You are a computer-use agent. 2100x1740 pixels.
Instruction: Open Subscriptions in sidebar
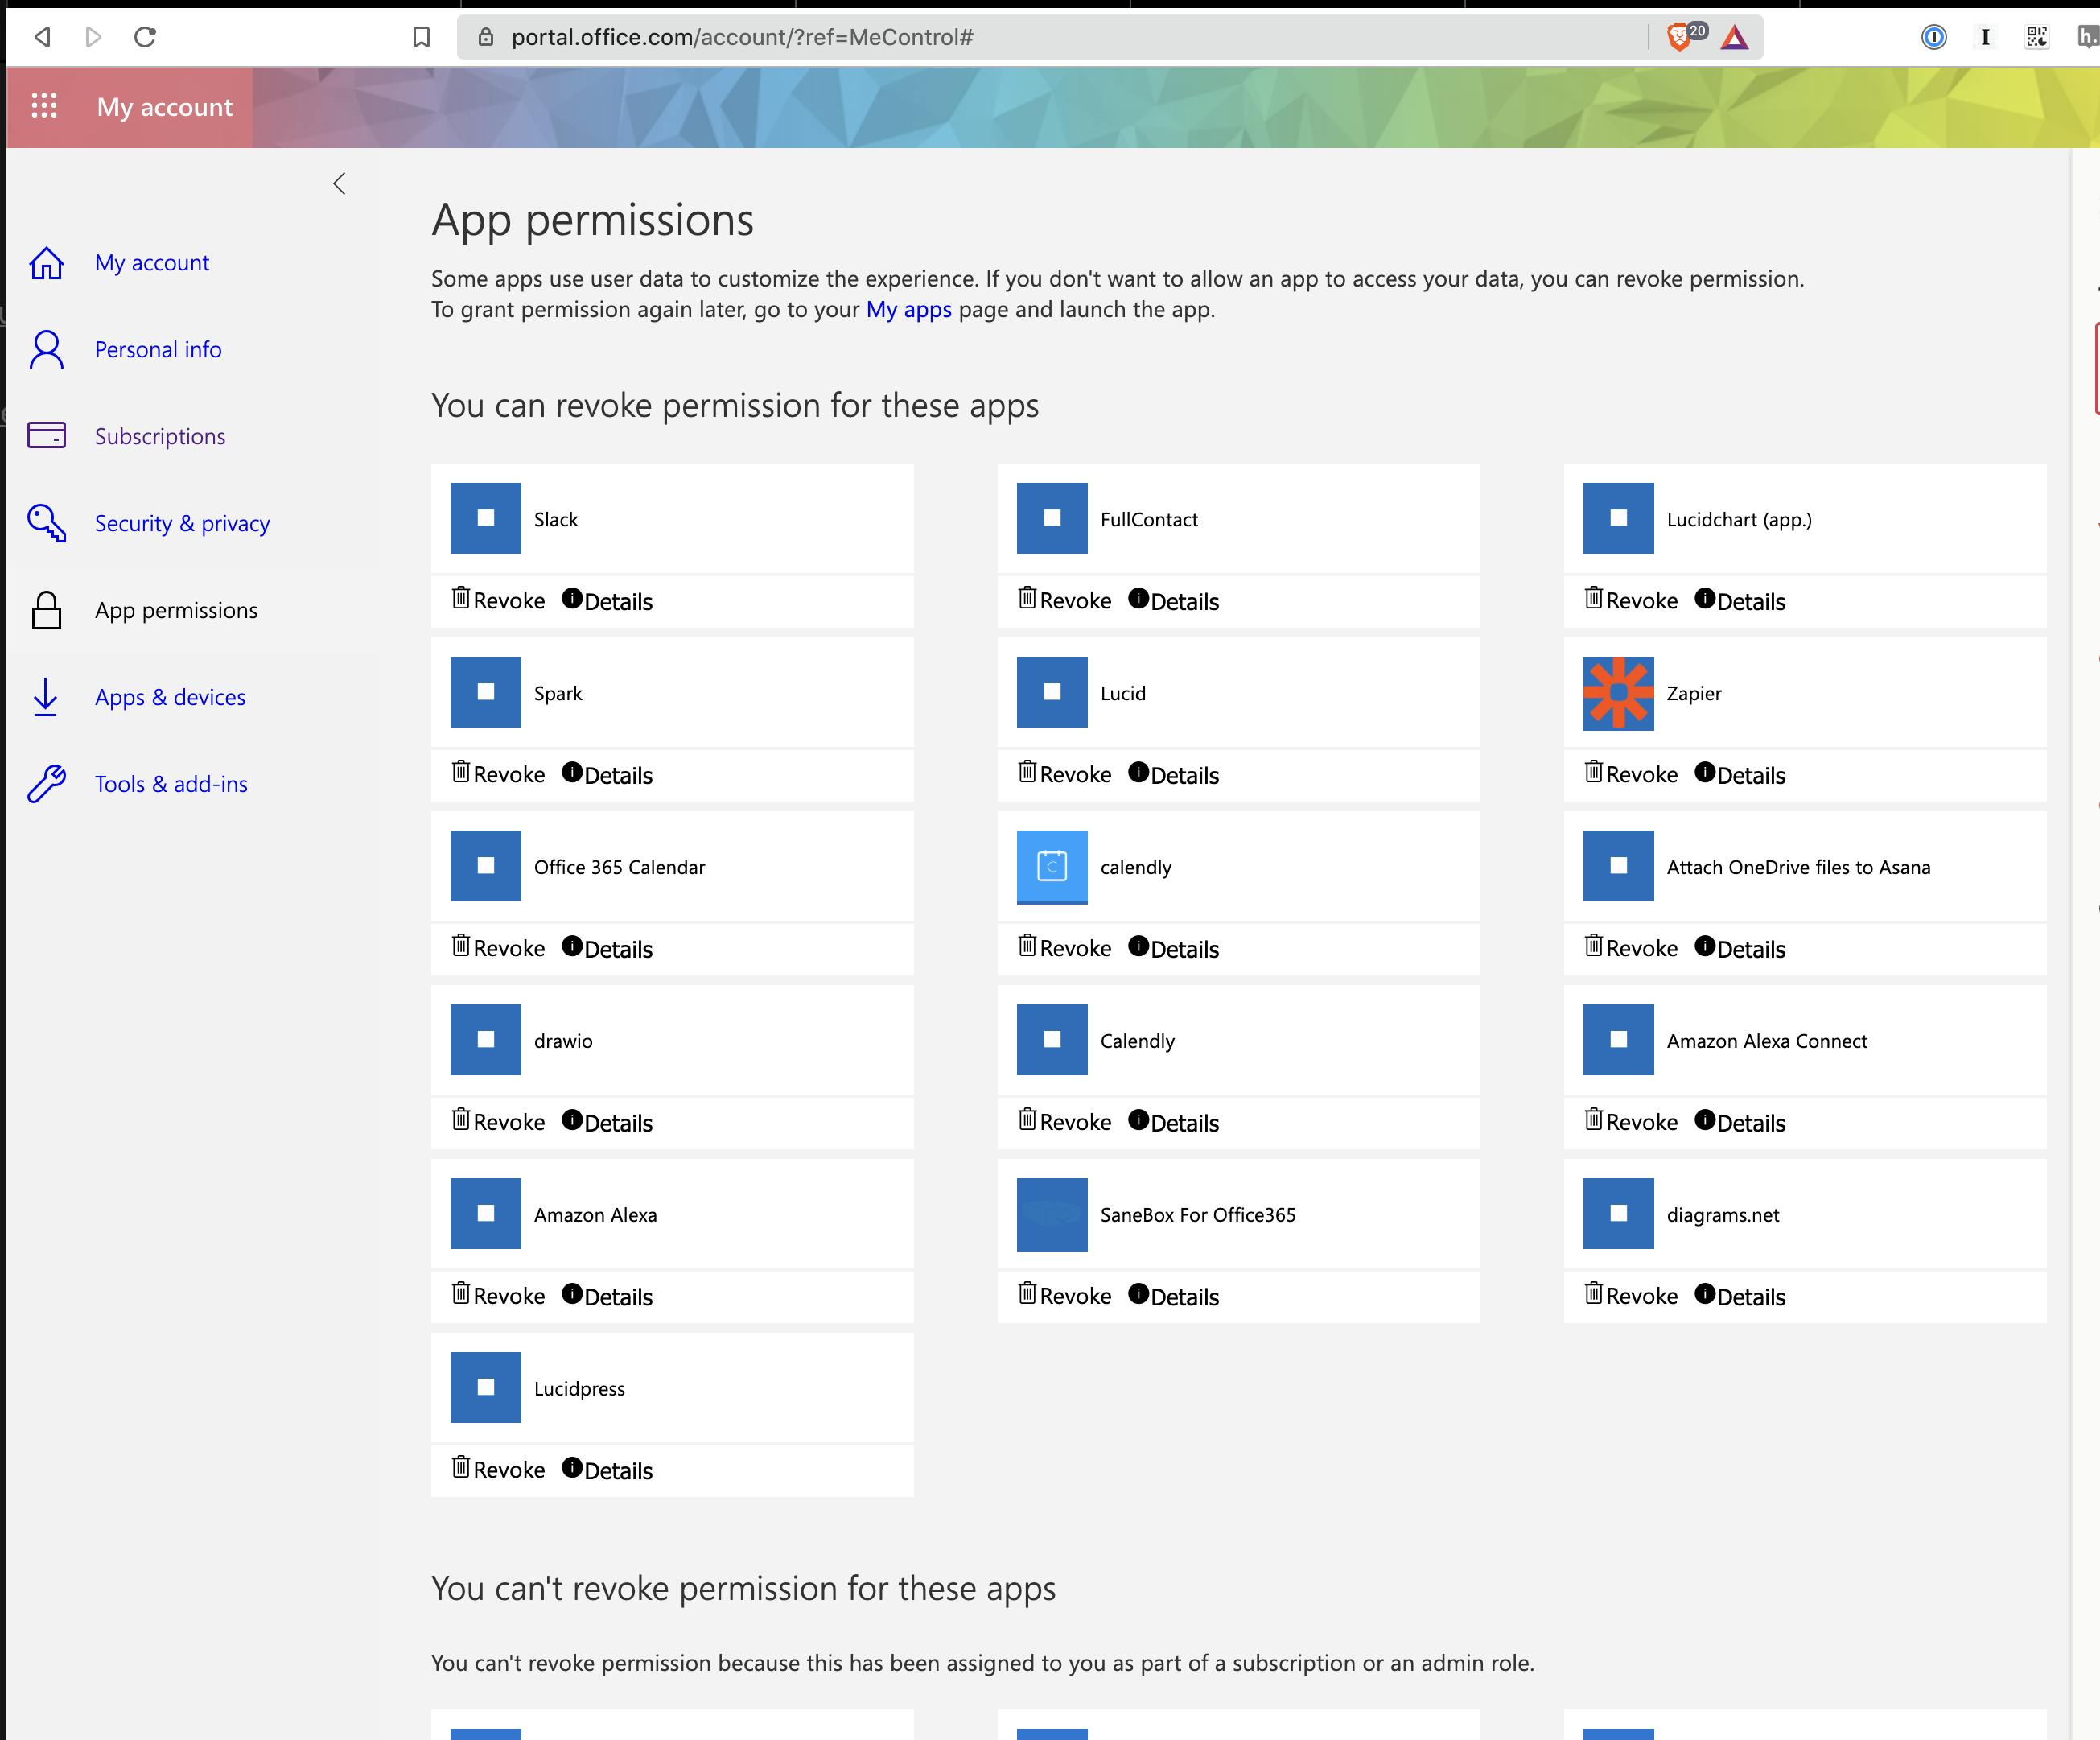(160, 437)
